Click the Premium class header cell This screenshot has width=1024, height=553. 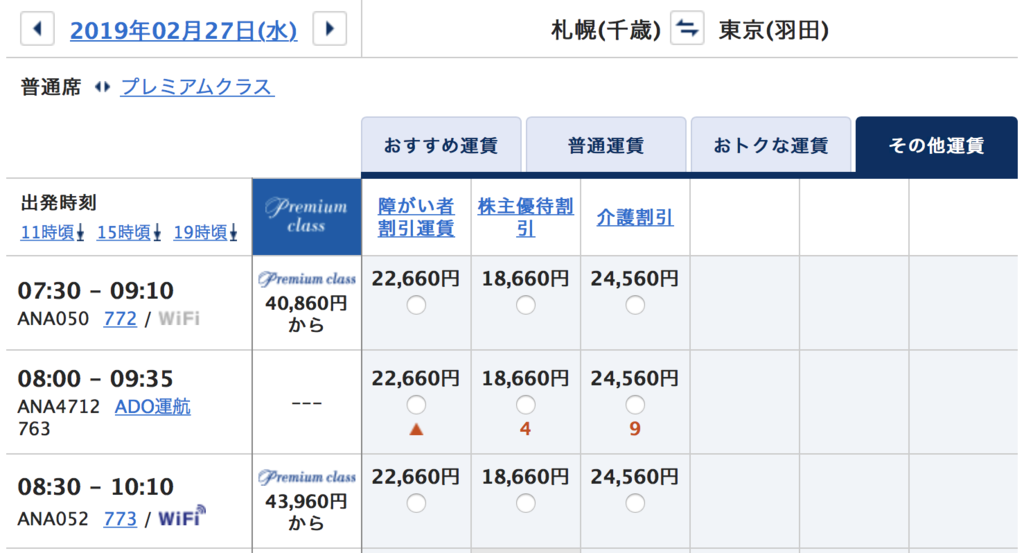[x=307, y=217]
